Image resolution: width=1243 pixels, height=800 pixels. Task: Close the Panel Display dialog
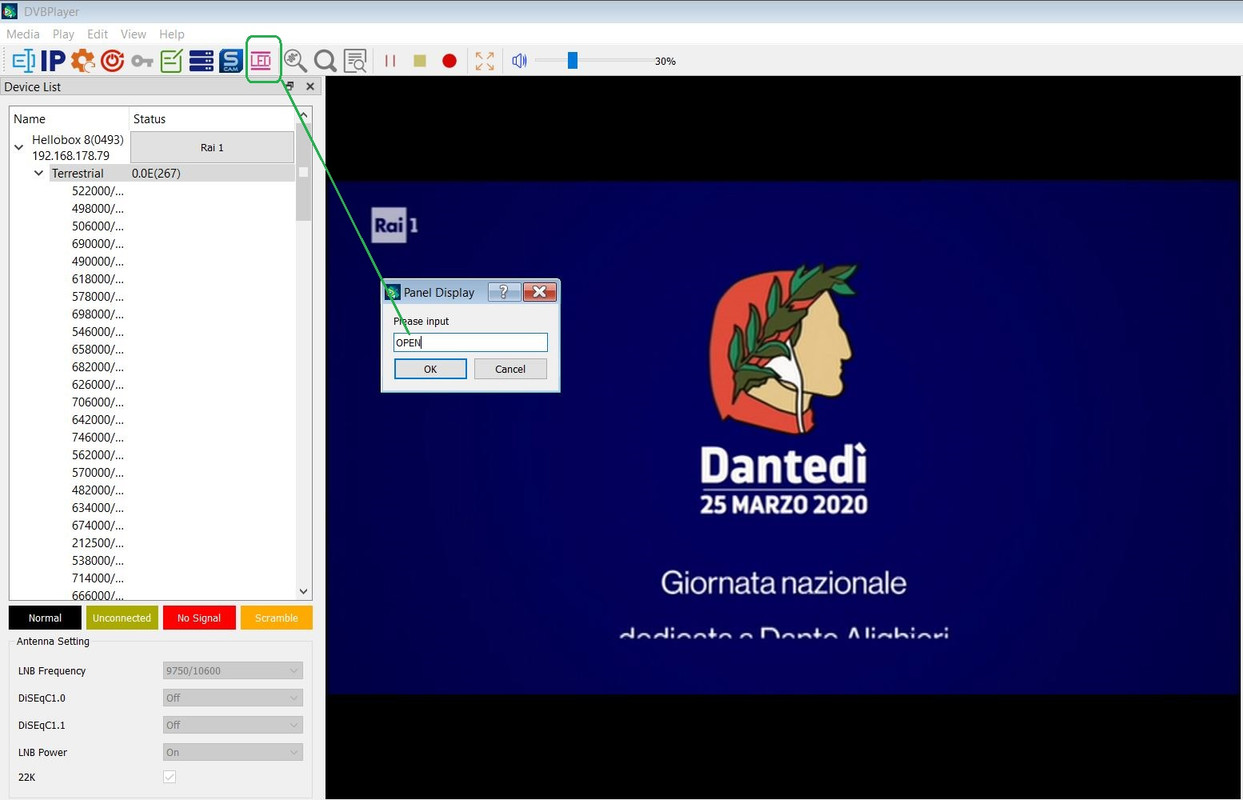[539, 292]
